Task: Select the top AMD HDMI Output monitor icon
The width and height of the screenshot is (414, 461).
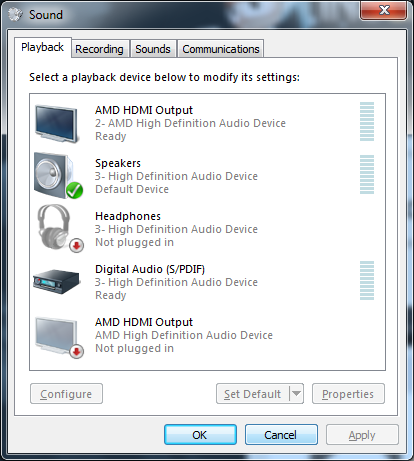Action: pyautogui.click(x=57, y=123)
